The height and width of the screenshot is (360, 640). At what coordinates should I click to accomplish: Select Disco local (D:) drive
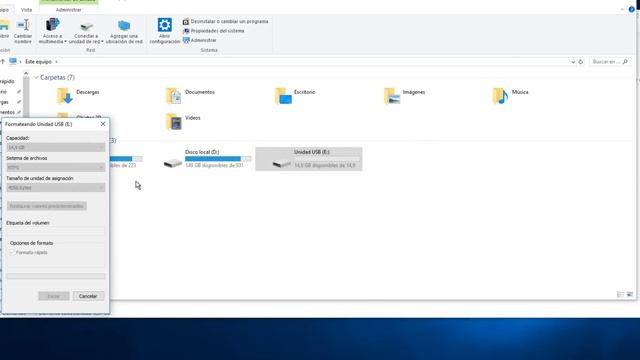pyautogui.click(x=207, y=159)
